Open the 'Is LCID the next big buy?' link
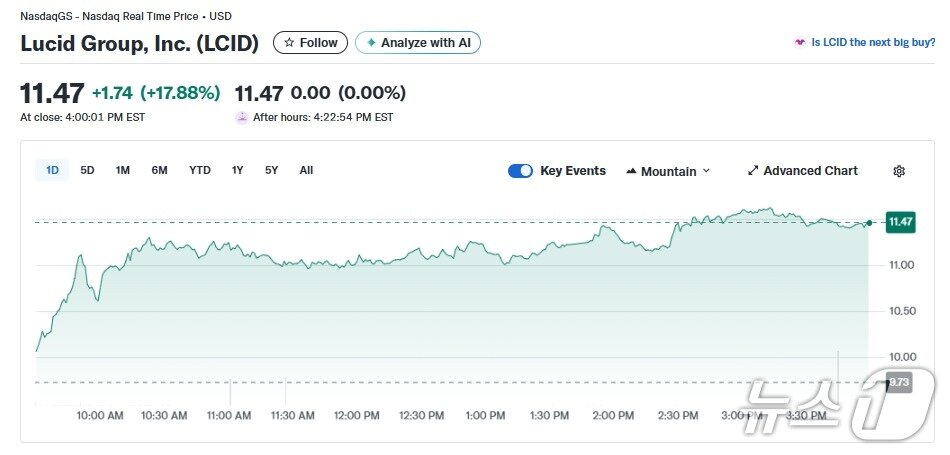950x455 pixels. (873, 43)
